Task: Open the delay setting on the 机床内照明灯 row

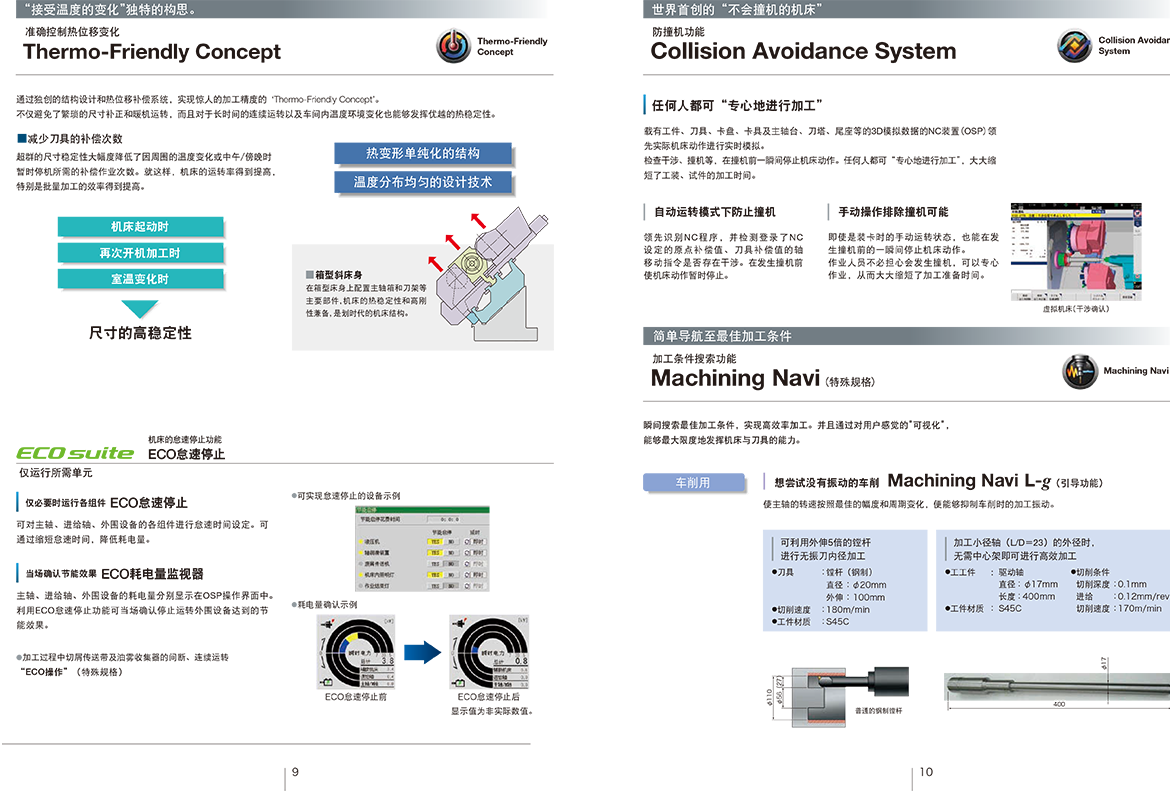Action: 477,575
